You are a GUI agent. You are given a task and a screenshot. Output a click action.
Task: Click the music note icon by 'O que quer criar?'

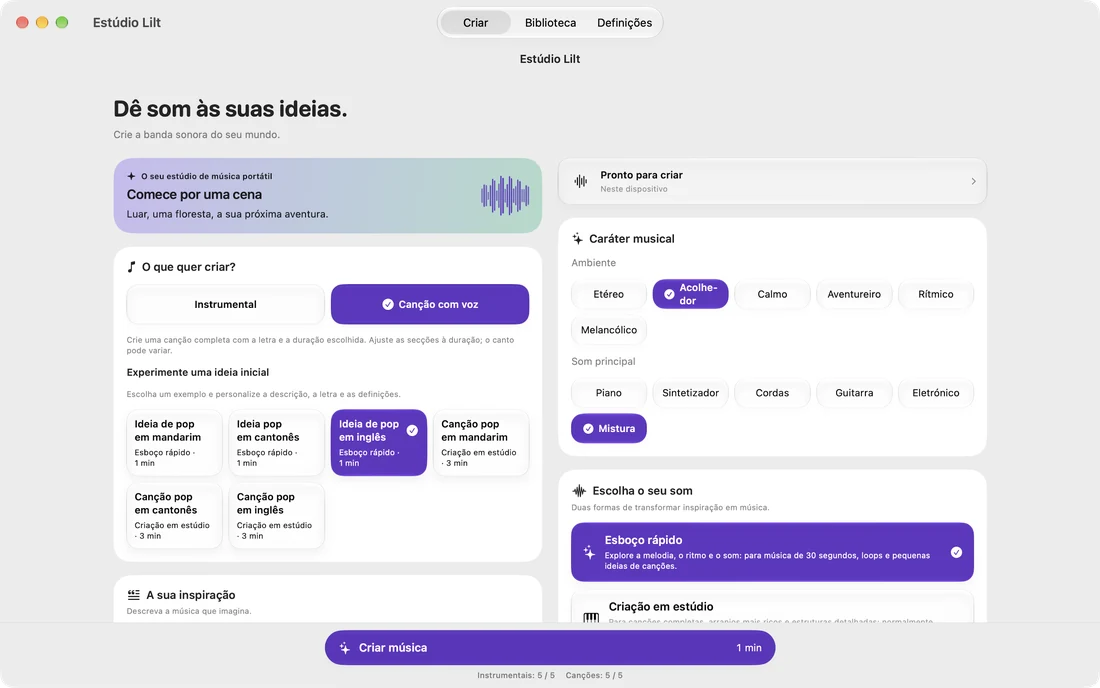[131, 267]
